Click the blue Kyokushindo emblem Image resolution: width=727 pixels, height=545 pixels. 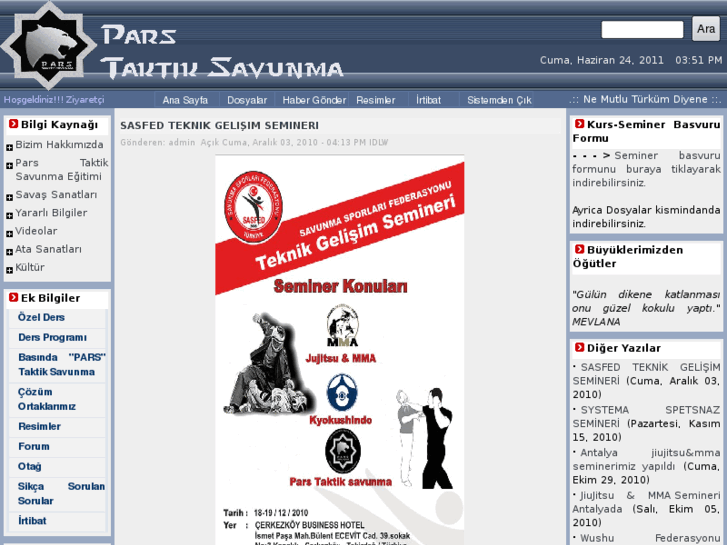[x=342, y=392]
